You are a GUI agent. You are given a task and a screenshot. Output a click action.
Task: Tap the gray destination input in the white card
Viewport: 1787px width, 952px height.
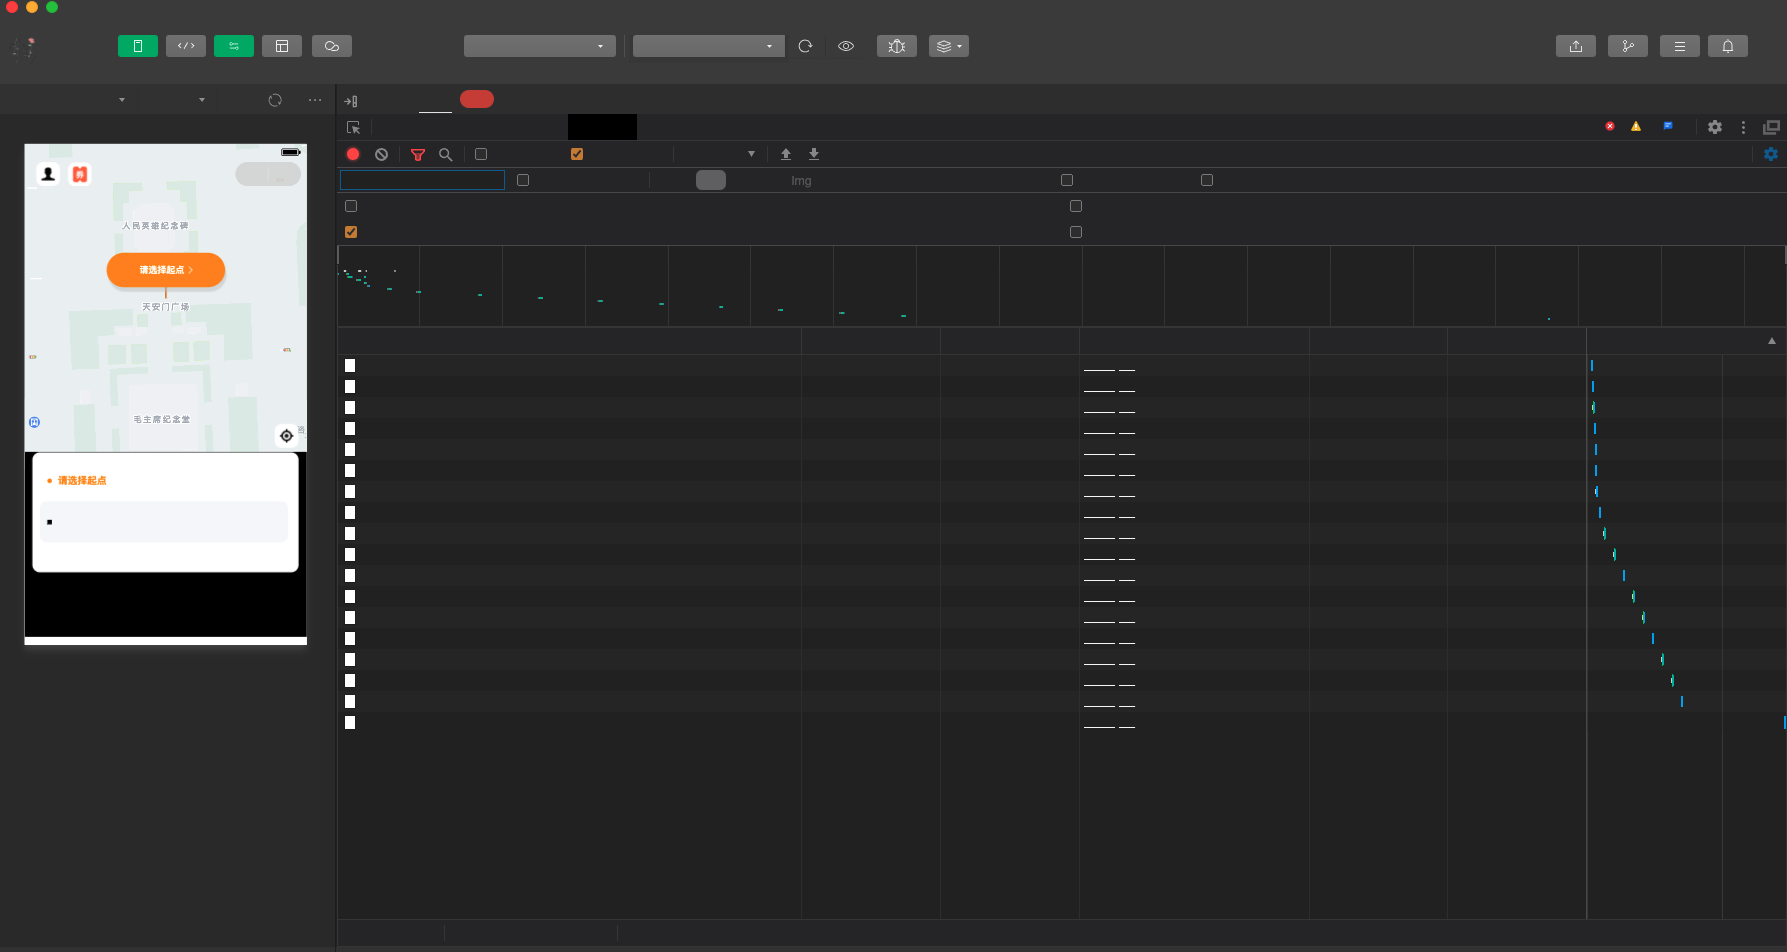[164, 522]
